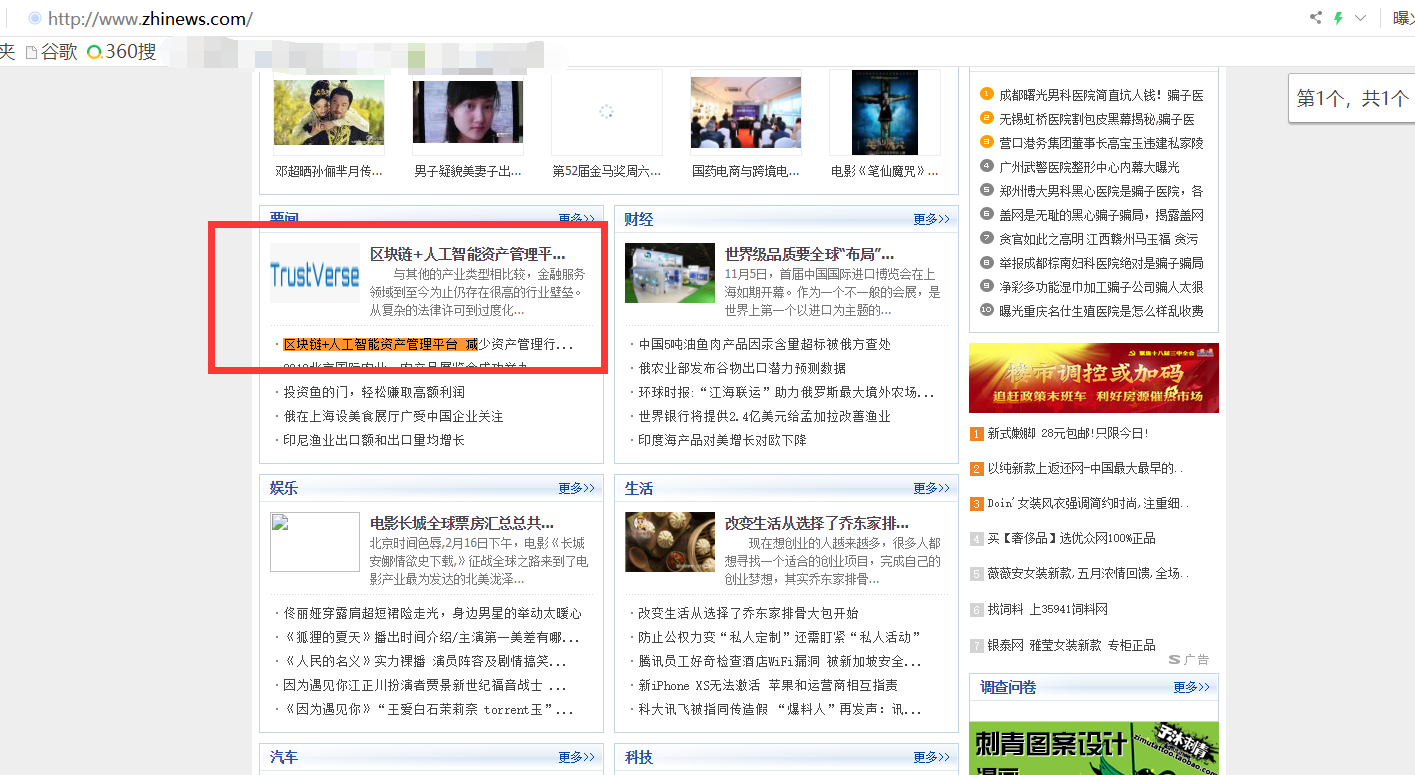Click the 第52届金马奖周六 caption link
This screenshot has width=1415, height=775.
click(607, 171)
